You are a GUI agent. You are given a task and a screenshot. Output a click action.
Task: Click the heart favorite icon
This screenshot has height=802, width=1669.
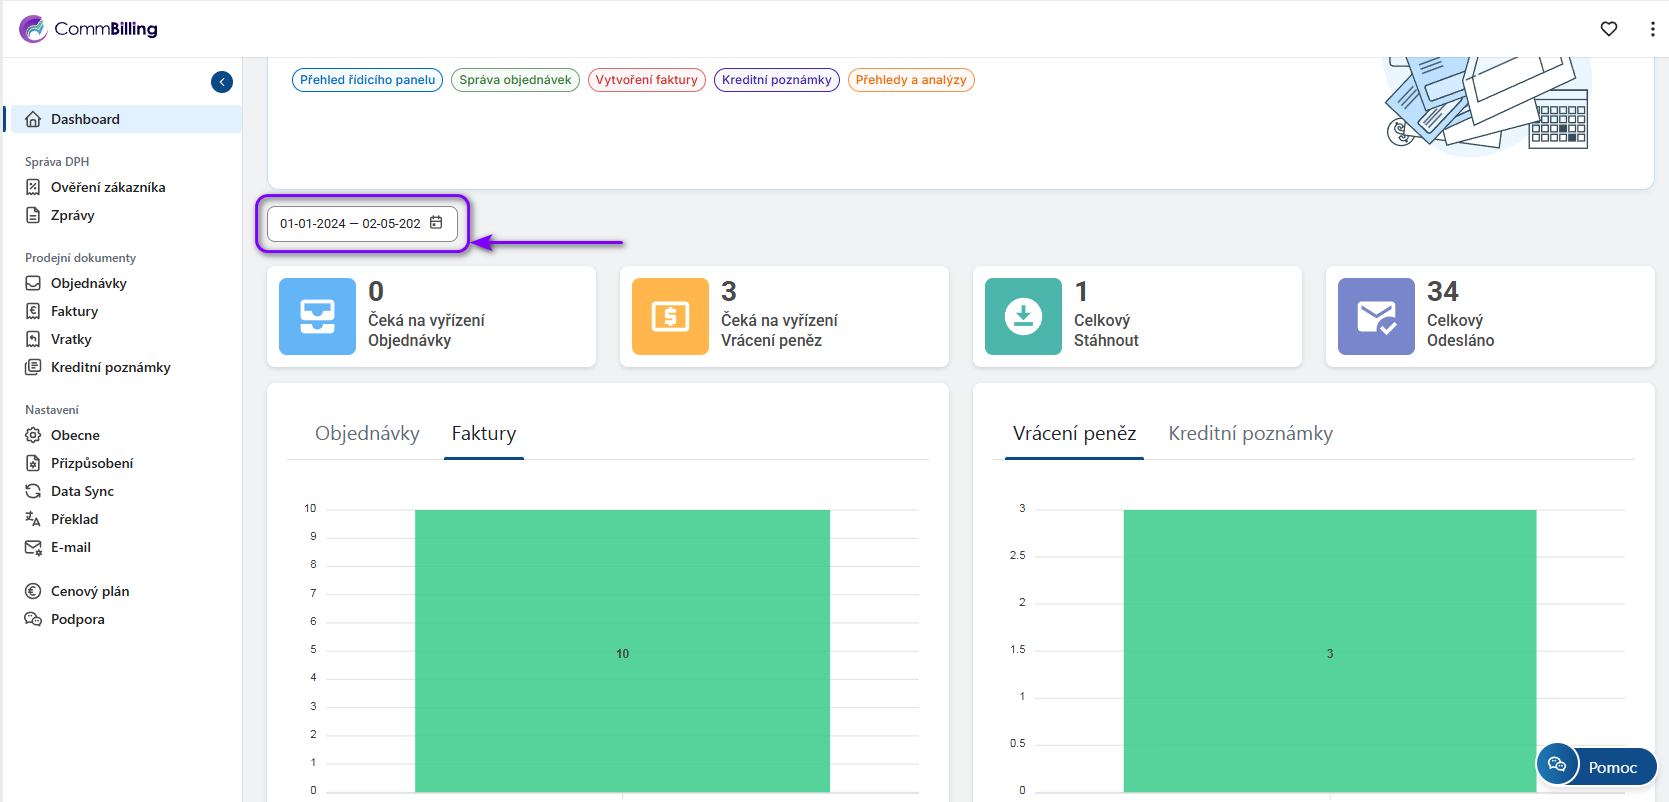(1608, 29)
